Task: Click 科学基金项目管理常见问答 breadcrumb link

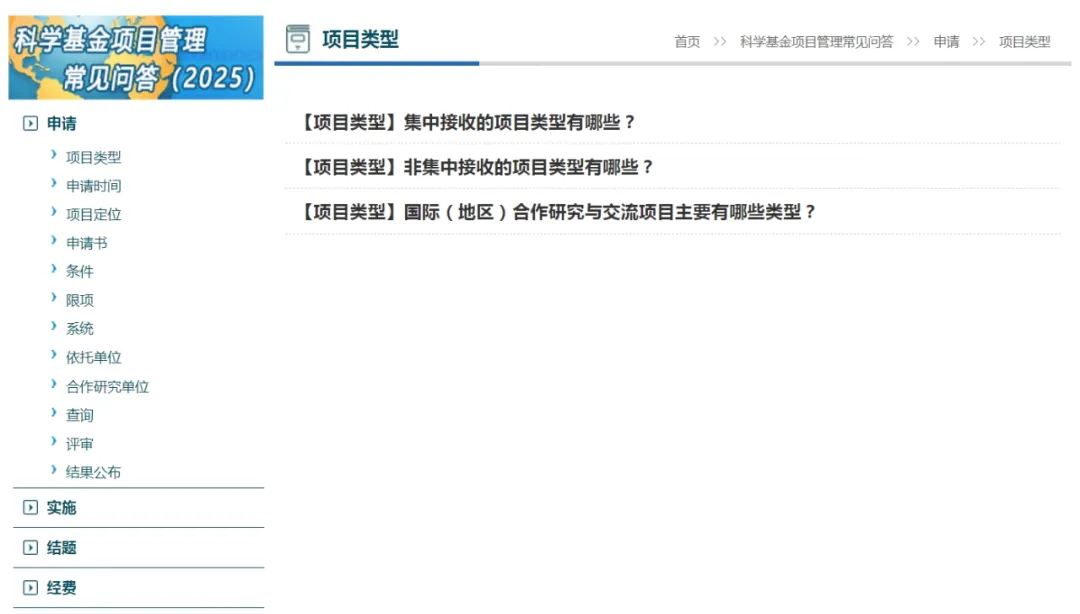Action: [x=816, y=42]
